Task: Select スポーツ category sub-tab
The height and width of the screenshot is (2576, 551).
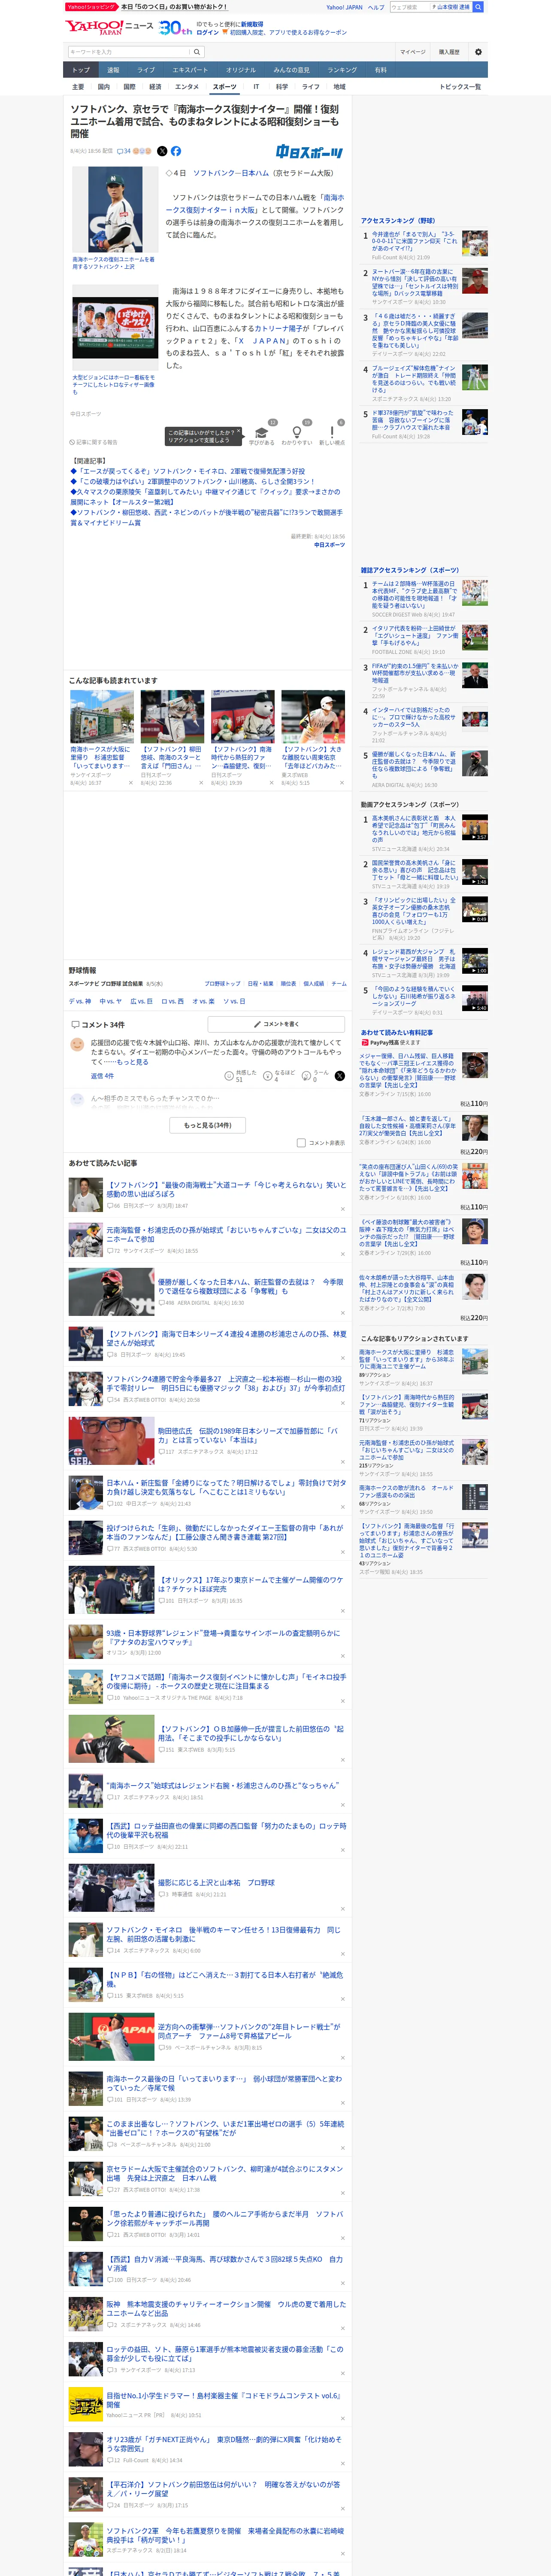Action: [225, 87]
